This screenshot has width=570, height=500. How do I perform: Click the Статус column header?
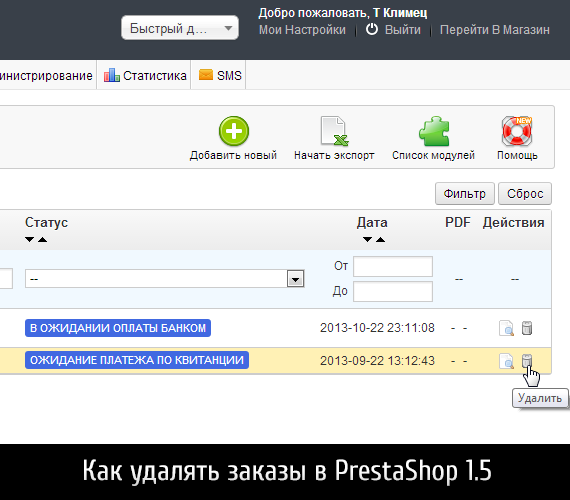47,222
